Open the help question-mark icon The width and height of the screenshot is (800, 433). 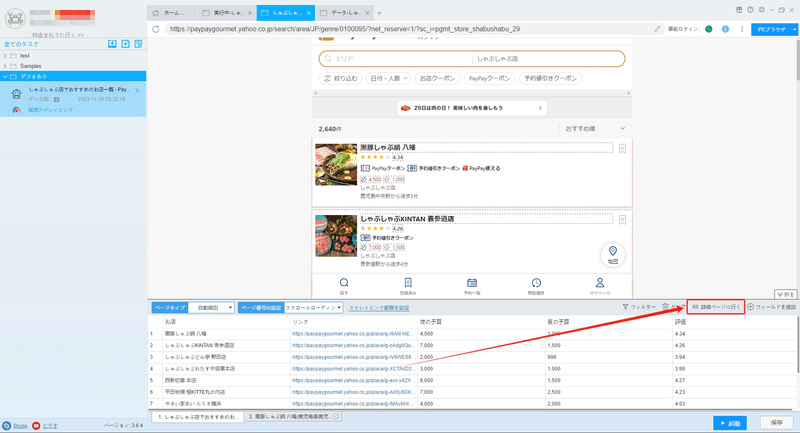click(751, 10)
